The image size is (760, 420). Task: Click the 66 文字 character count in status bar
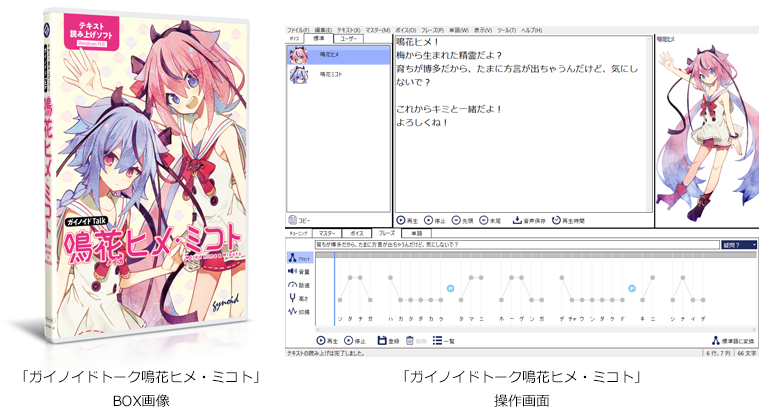[746, 354]
